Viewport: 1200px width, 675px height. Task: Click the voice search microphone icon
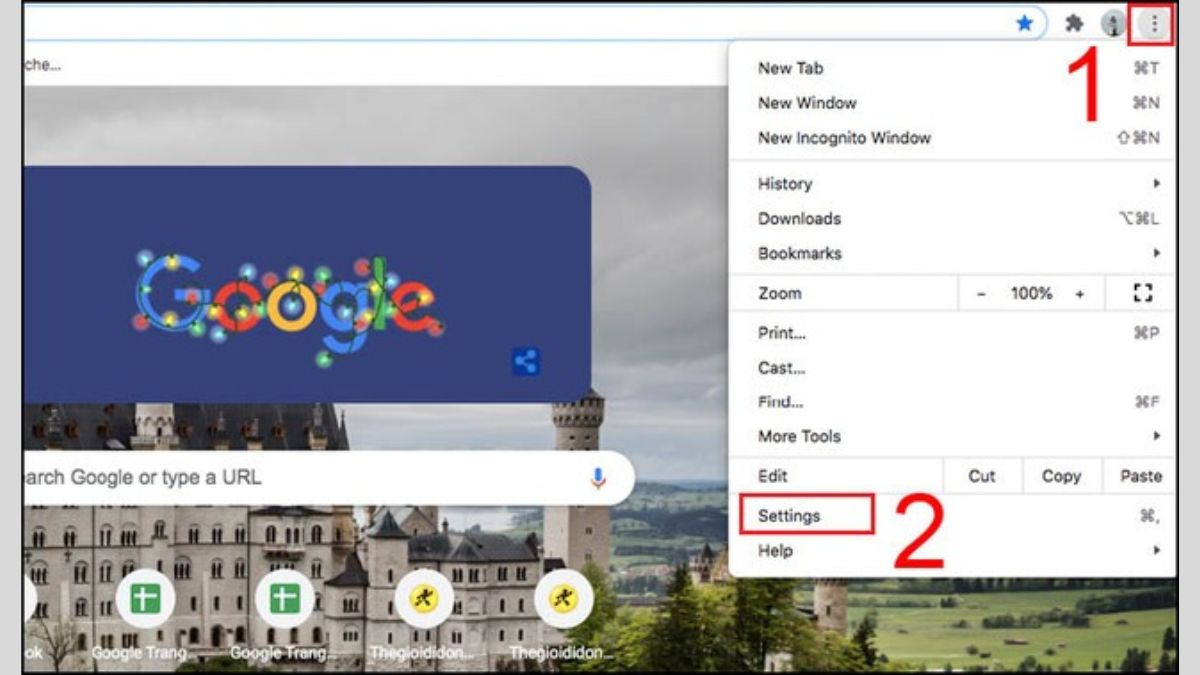click(598, 478)
